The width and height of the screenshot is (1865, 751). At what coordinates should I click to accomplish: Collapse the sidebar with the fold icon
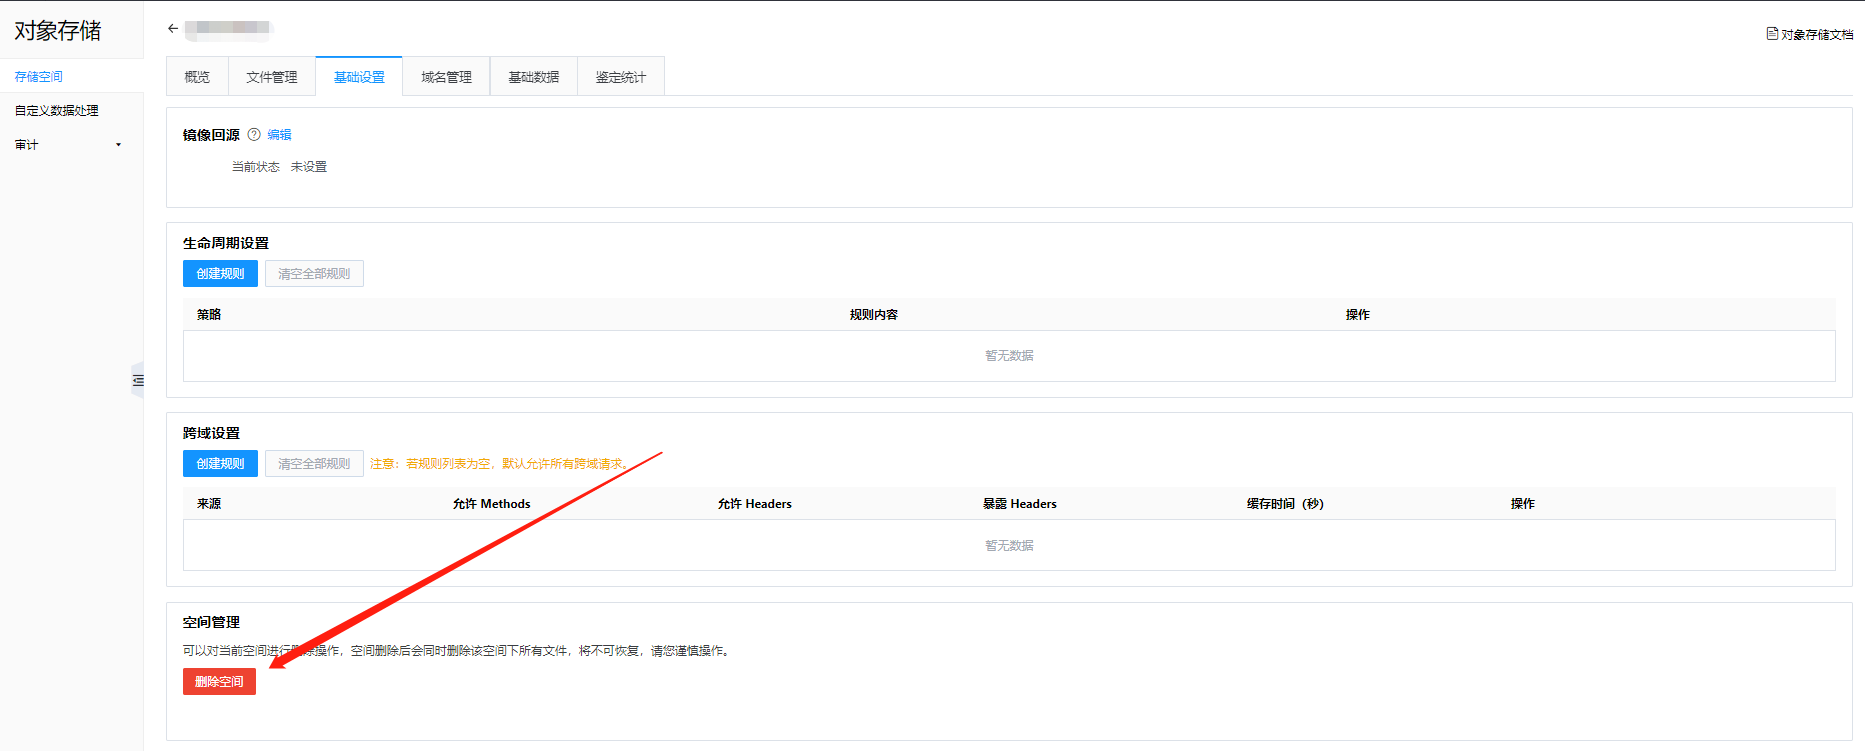[x=138, y=380]
